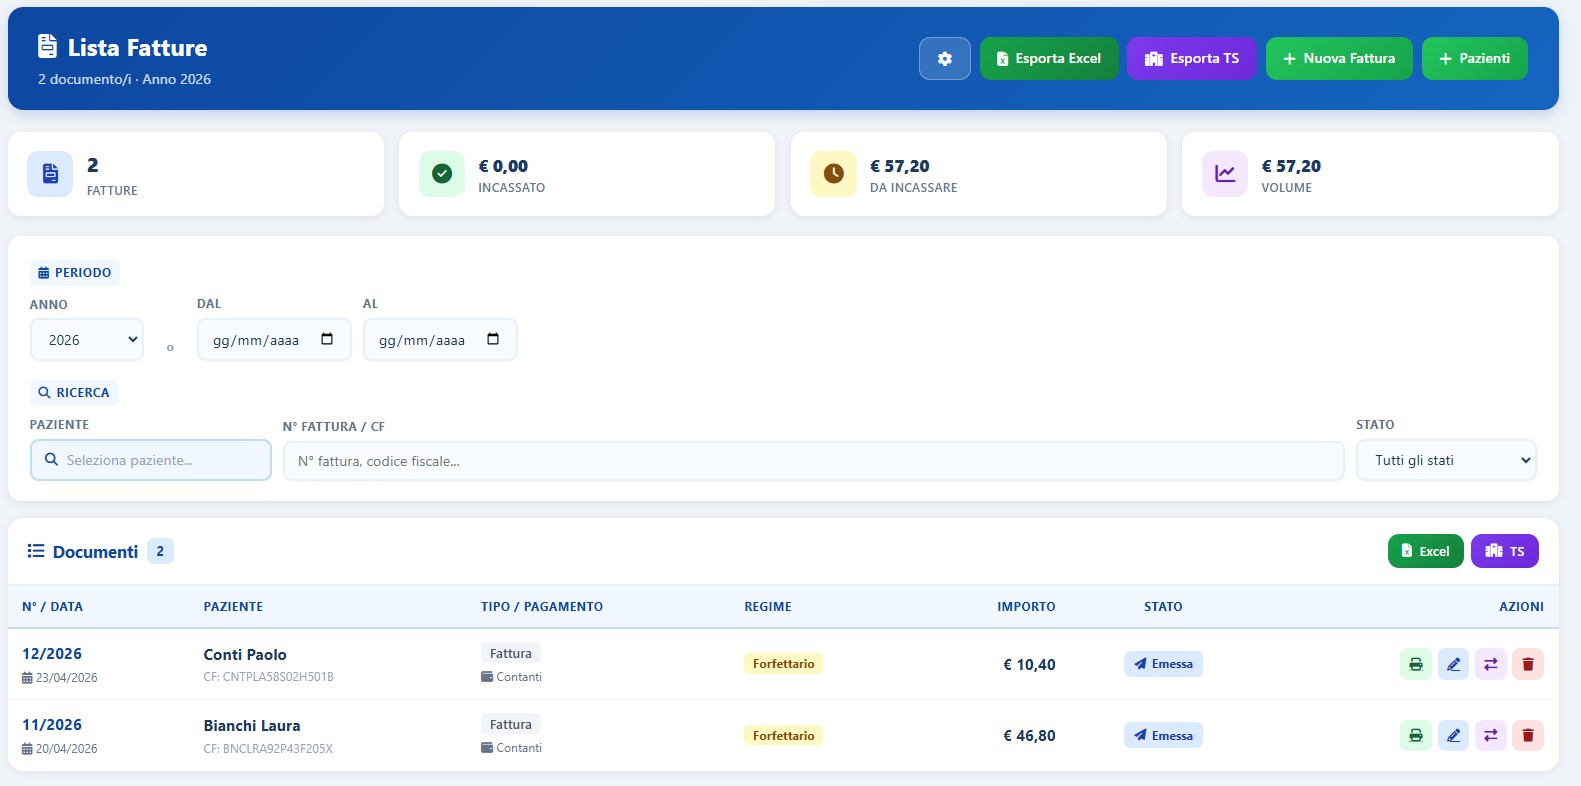Viewport: 1581px width, 786px height.
Task: Focus the Seleziona paziente search field
Action: pyautogui.click(x=151, y=460)
